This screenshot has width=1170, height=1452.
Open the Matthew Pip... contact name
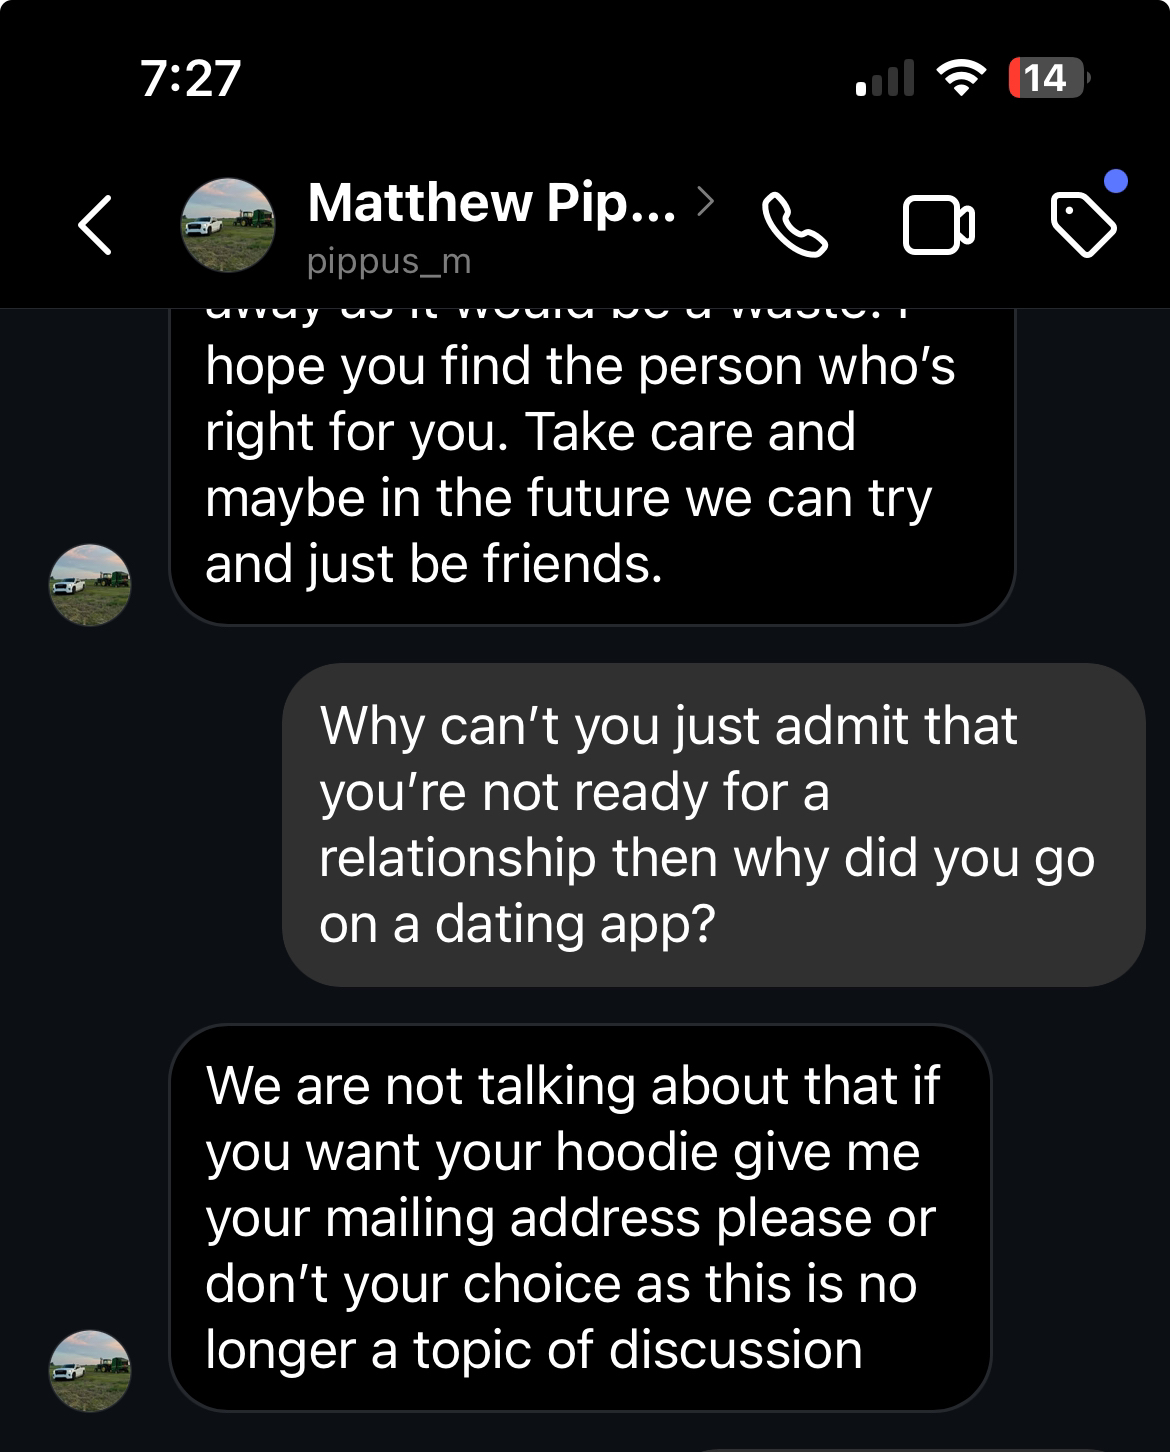point(491,203)
